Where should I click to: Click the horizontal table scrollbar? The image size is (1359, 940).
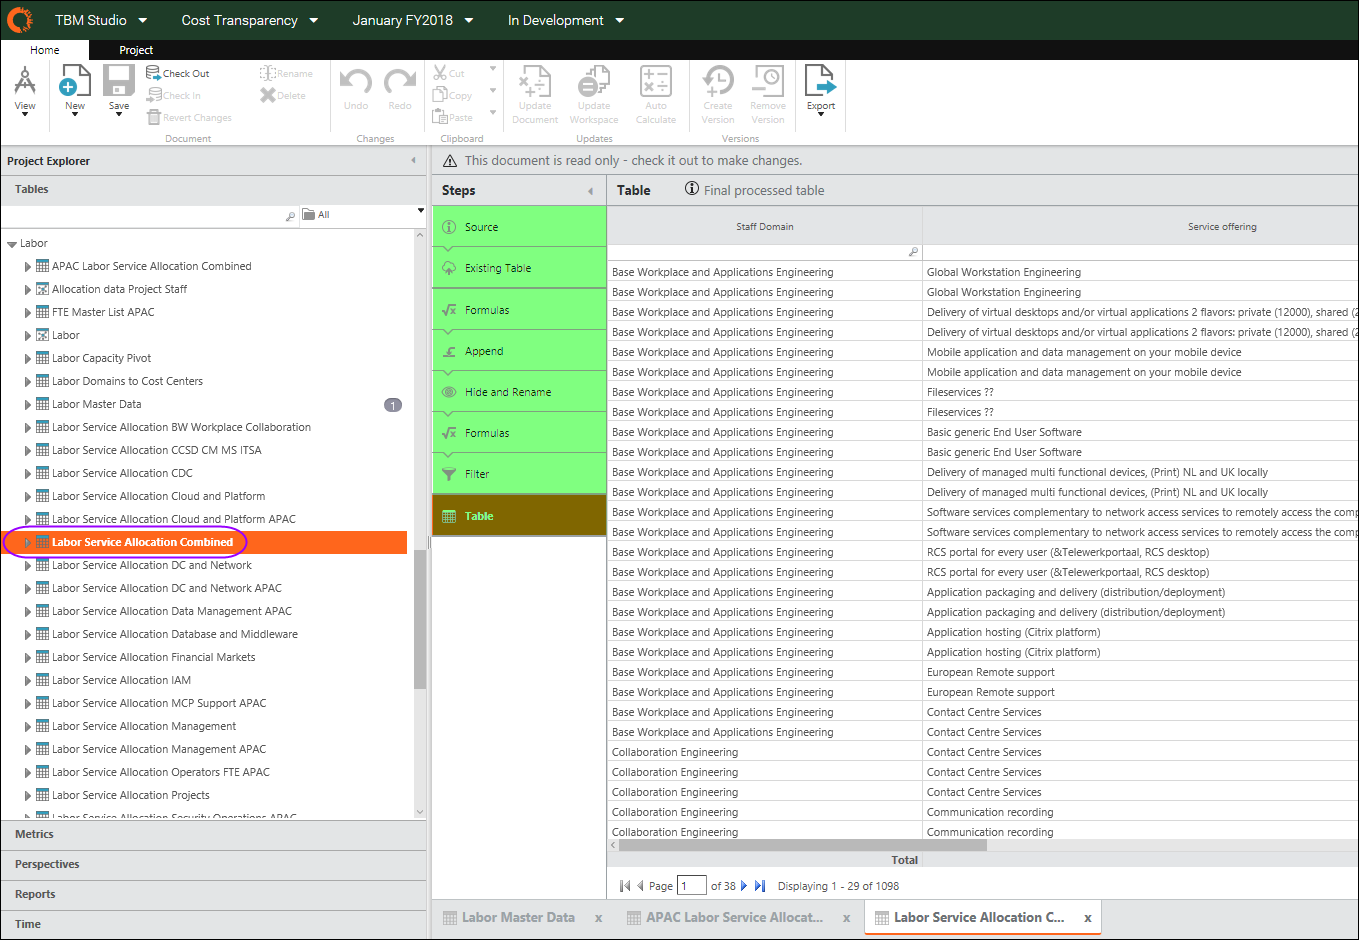point(802,845)
